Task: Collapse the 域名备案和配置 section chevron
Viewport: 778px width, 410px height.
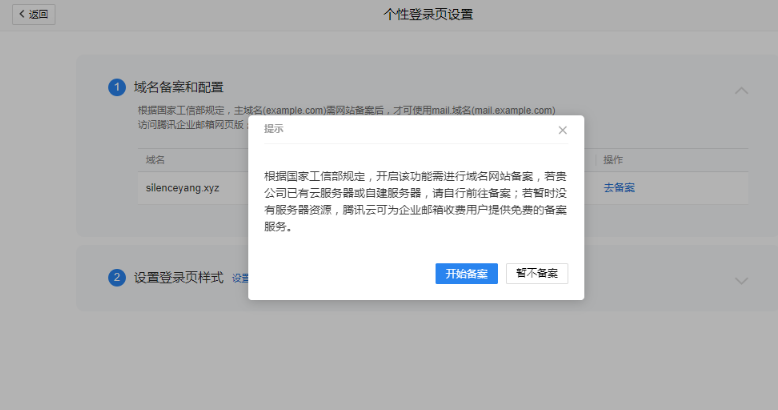Action: 741,90
